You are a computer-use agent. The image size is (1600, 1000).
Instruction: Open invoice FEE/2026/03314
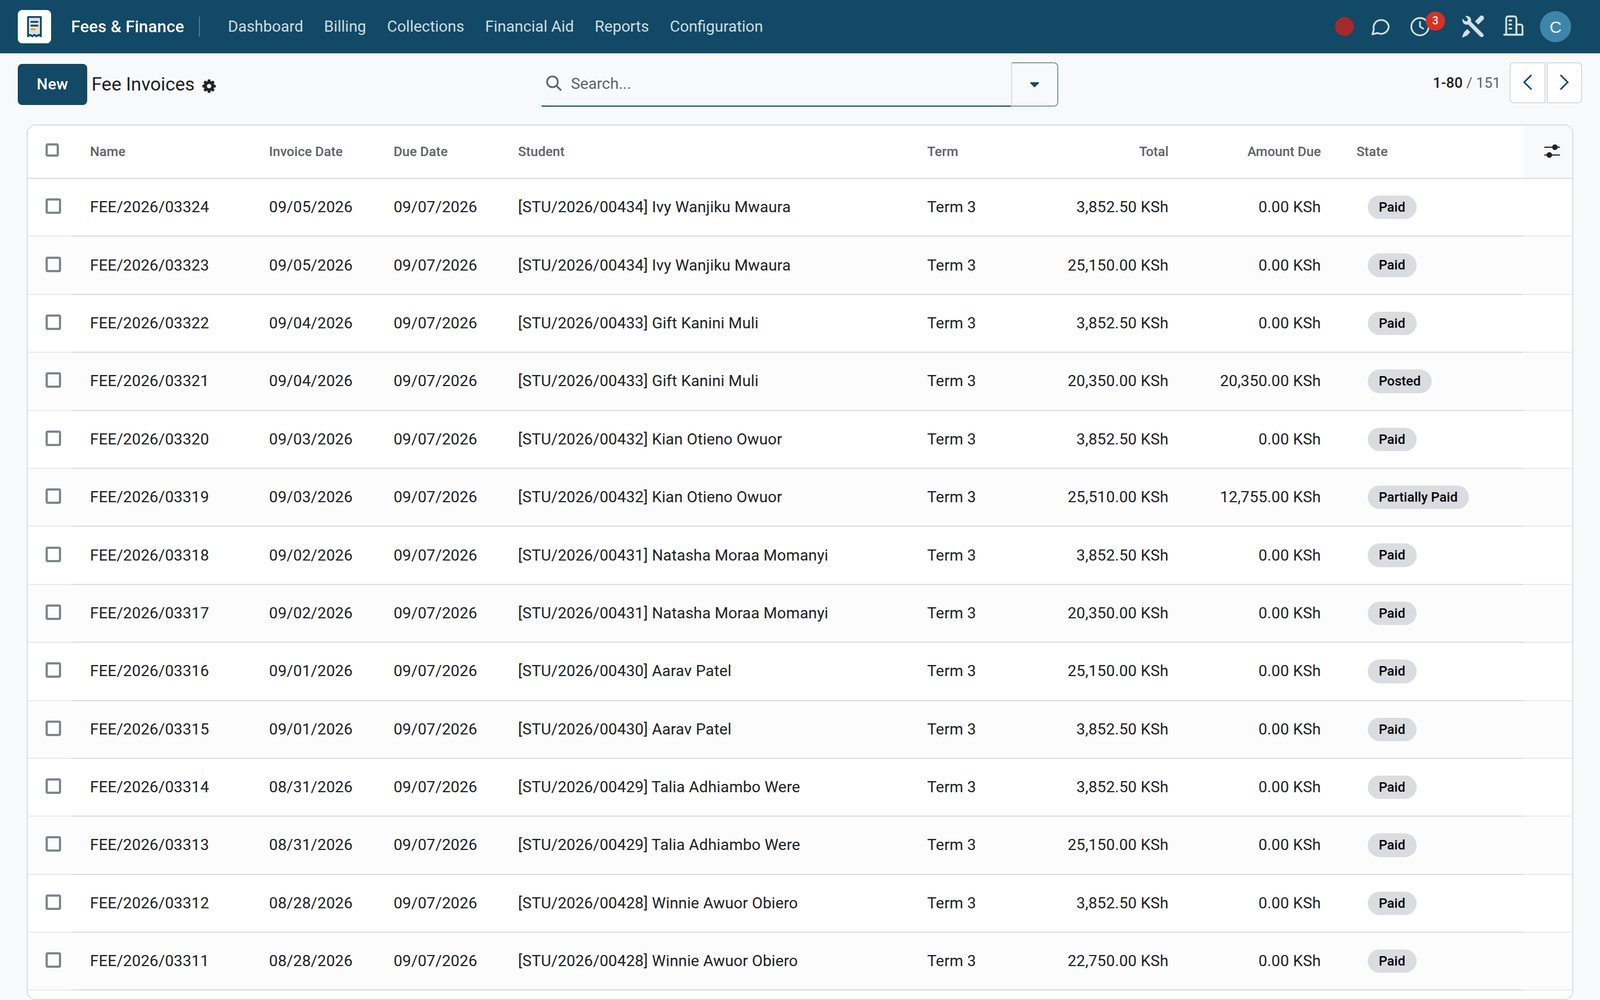pyautogui.click(x=149, y=787)
